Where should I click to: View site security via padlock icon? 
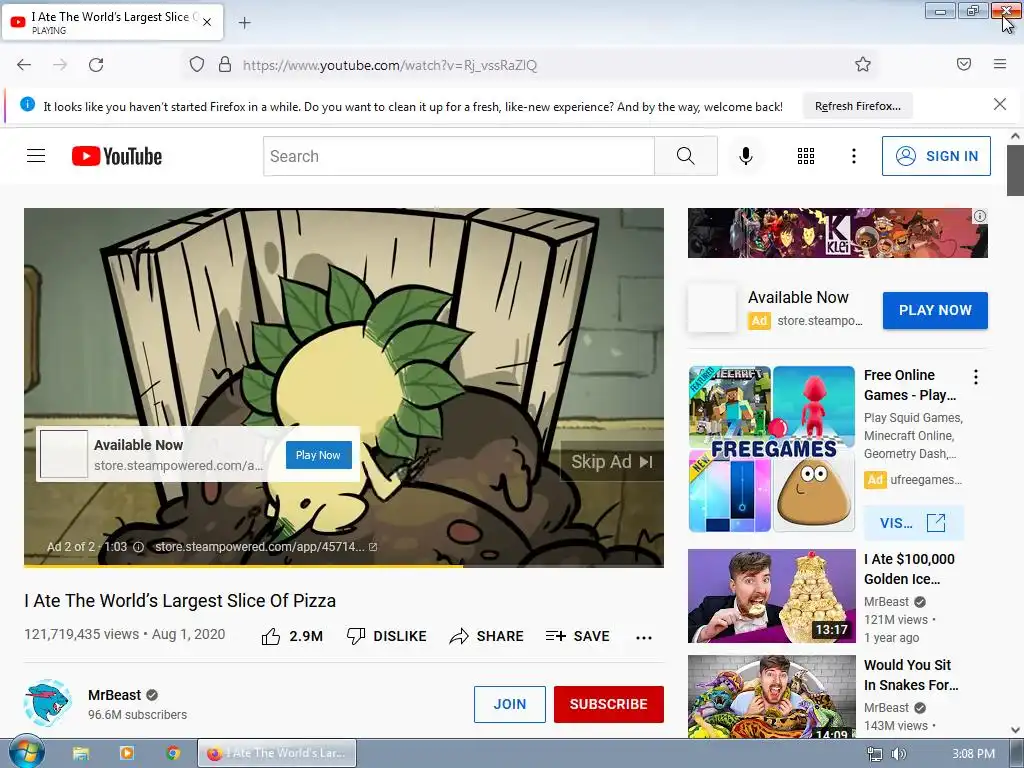pos(225,65)
